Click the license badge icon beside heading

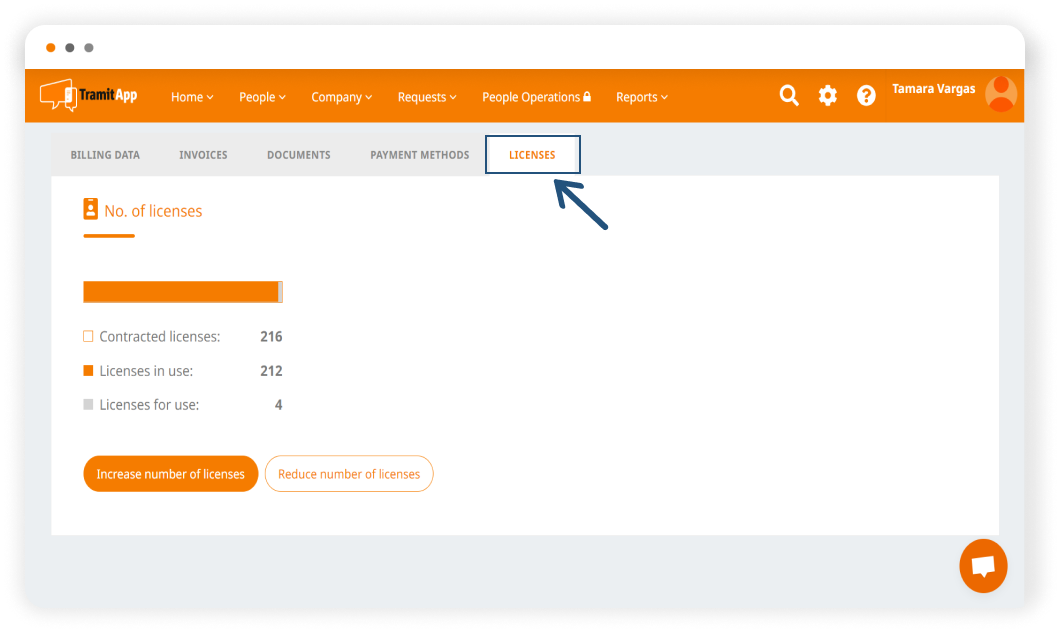[91, 210]
